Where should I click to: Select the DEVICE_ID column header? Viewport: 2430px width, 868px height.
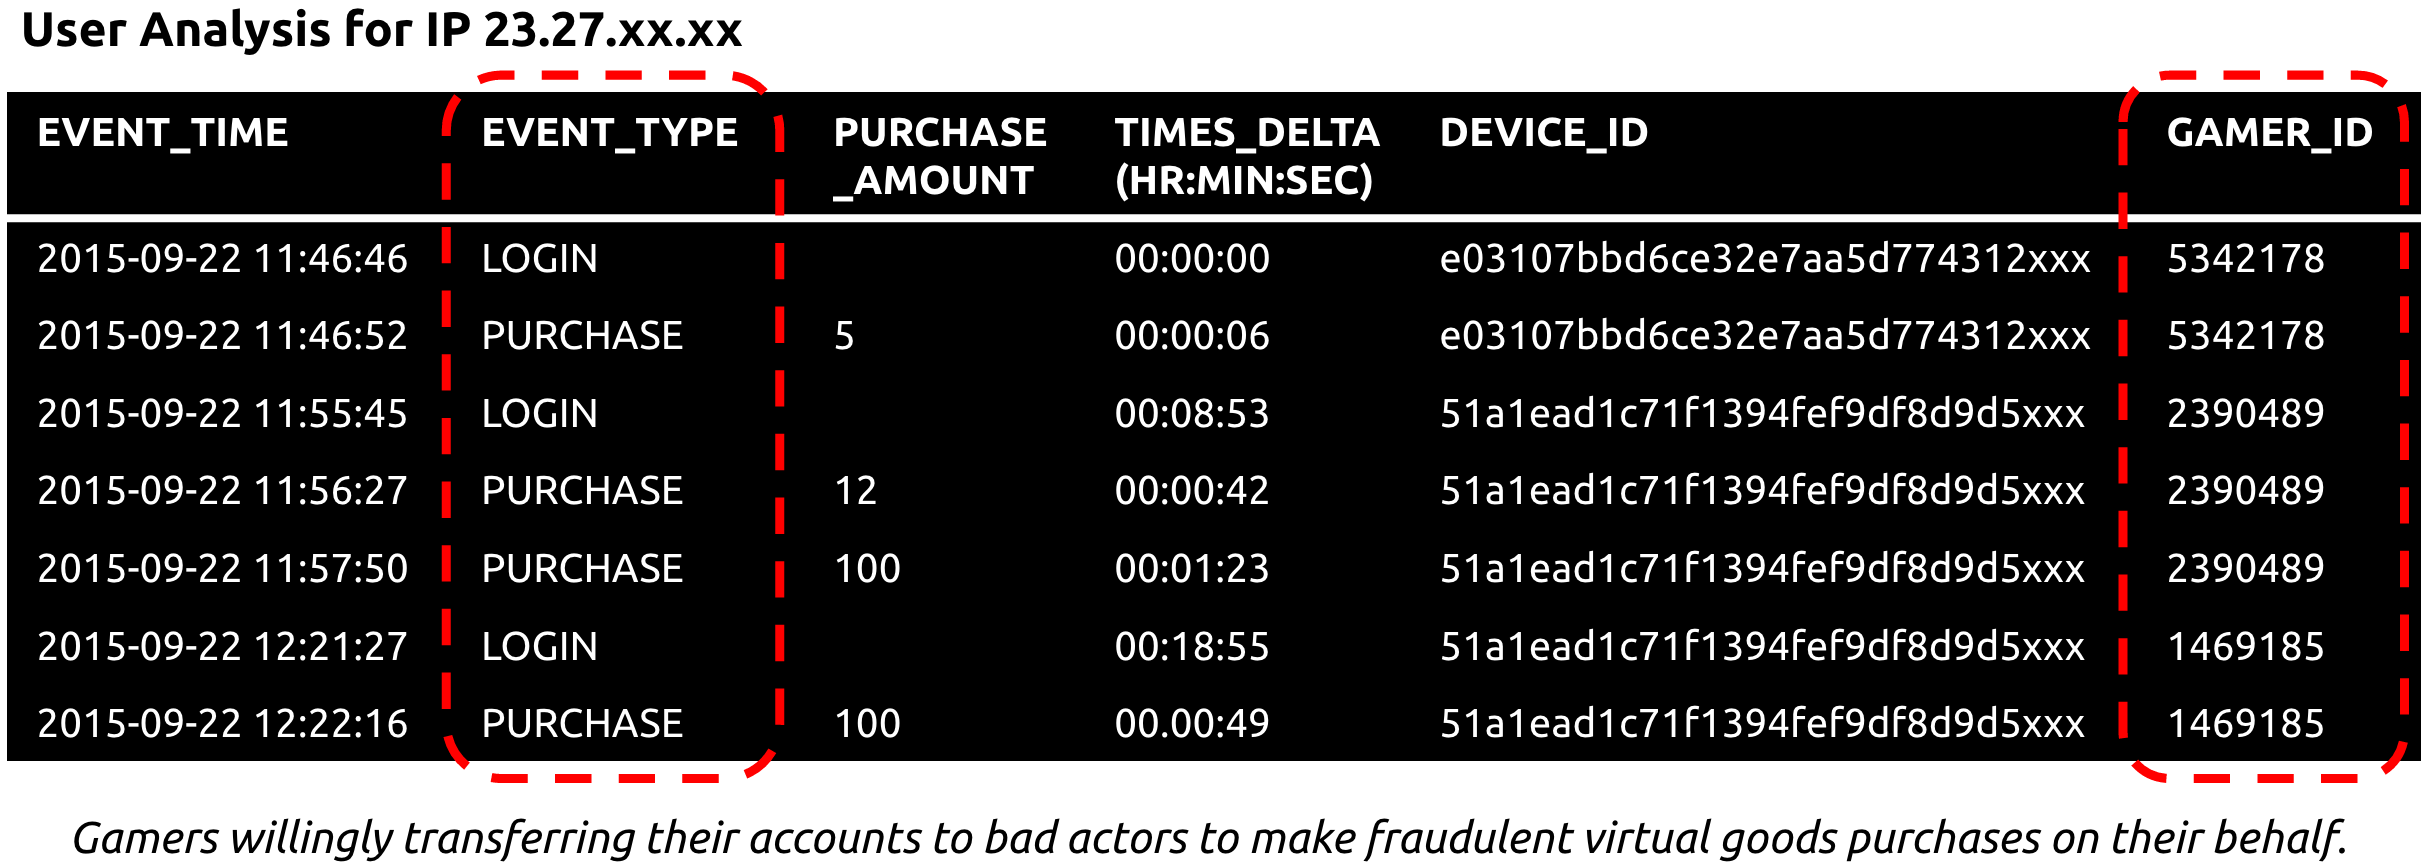click(x=1544, y=133)
